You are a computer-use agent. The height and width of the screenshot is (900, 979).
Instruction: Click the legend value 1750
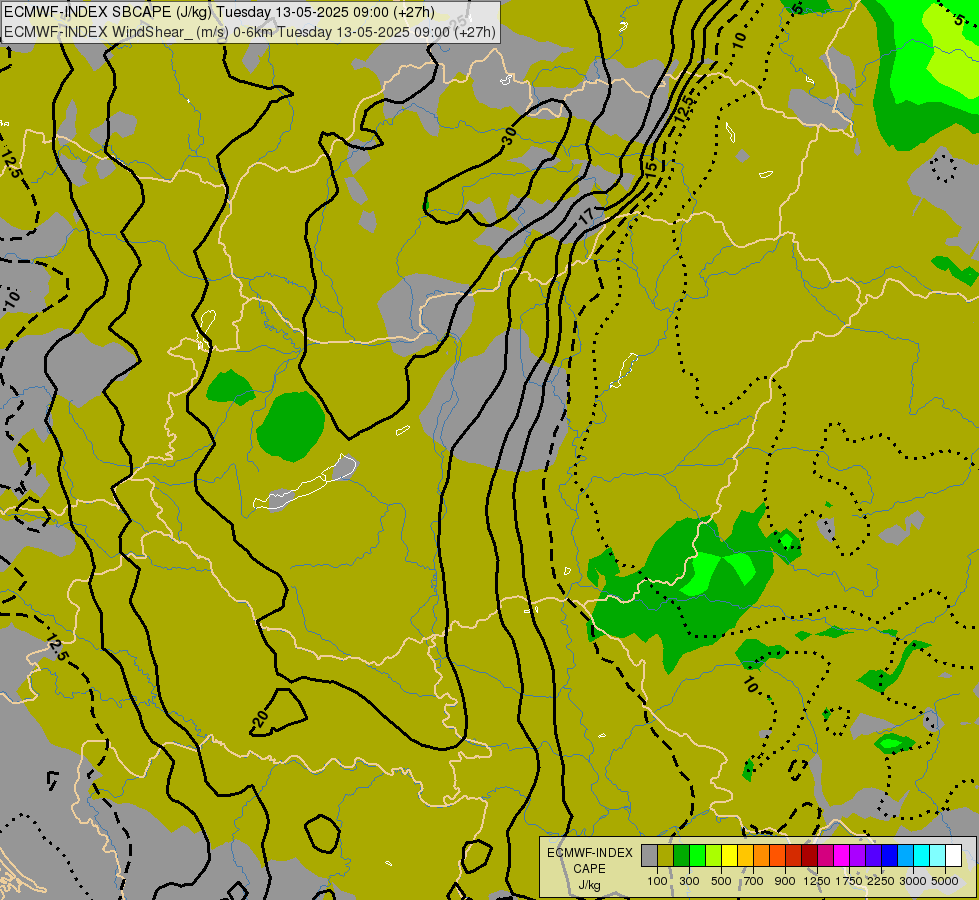(849, 881)
